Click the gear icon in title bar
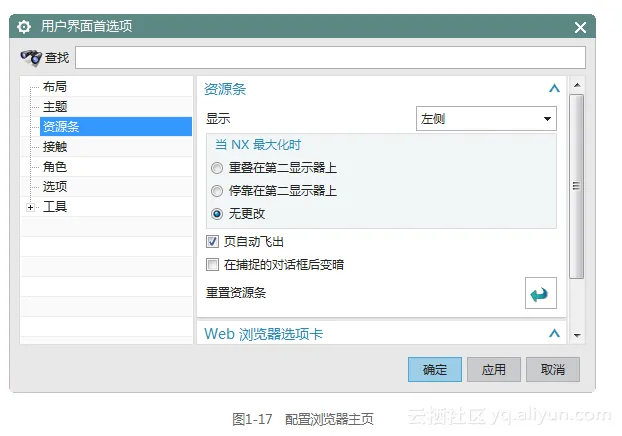This screenshot has height=436, width=622. 24,27
